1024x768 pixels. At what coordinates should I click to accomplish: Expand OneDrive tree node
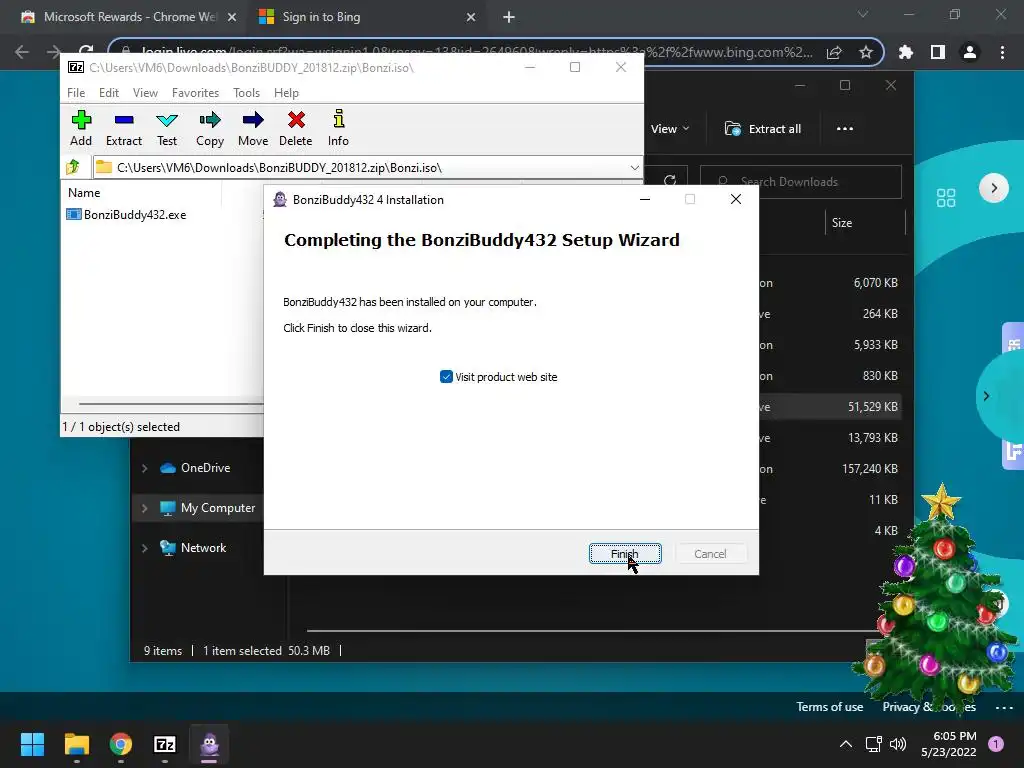[x=144, y=468]
